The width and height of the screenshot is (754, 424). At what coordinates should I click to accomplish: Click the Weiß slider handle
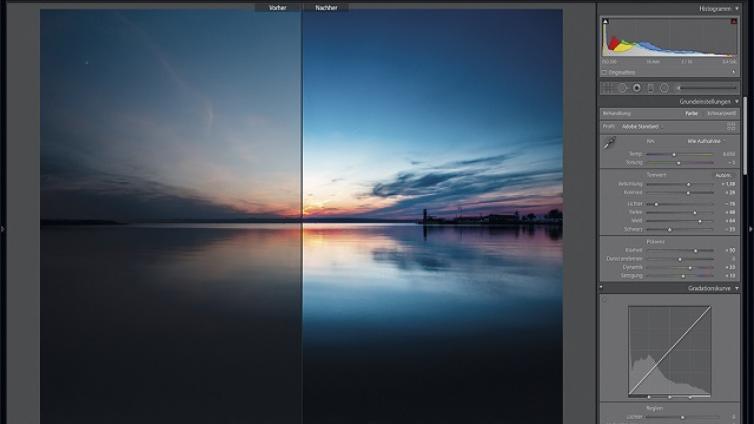[700, 221]
